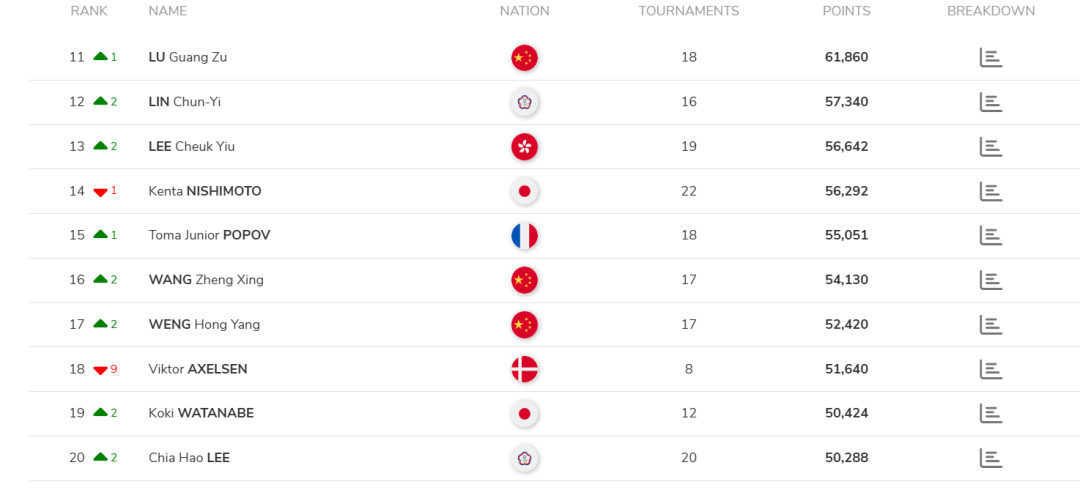Click France flag beside Toma Junior POPOV

[x=524, y=236]
